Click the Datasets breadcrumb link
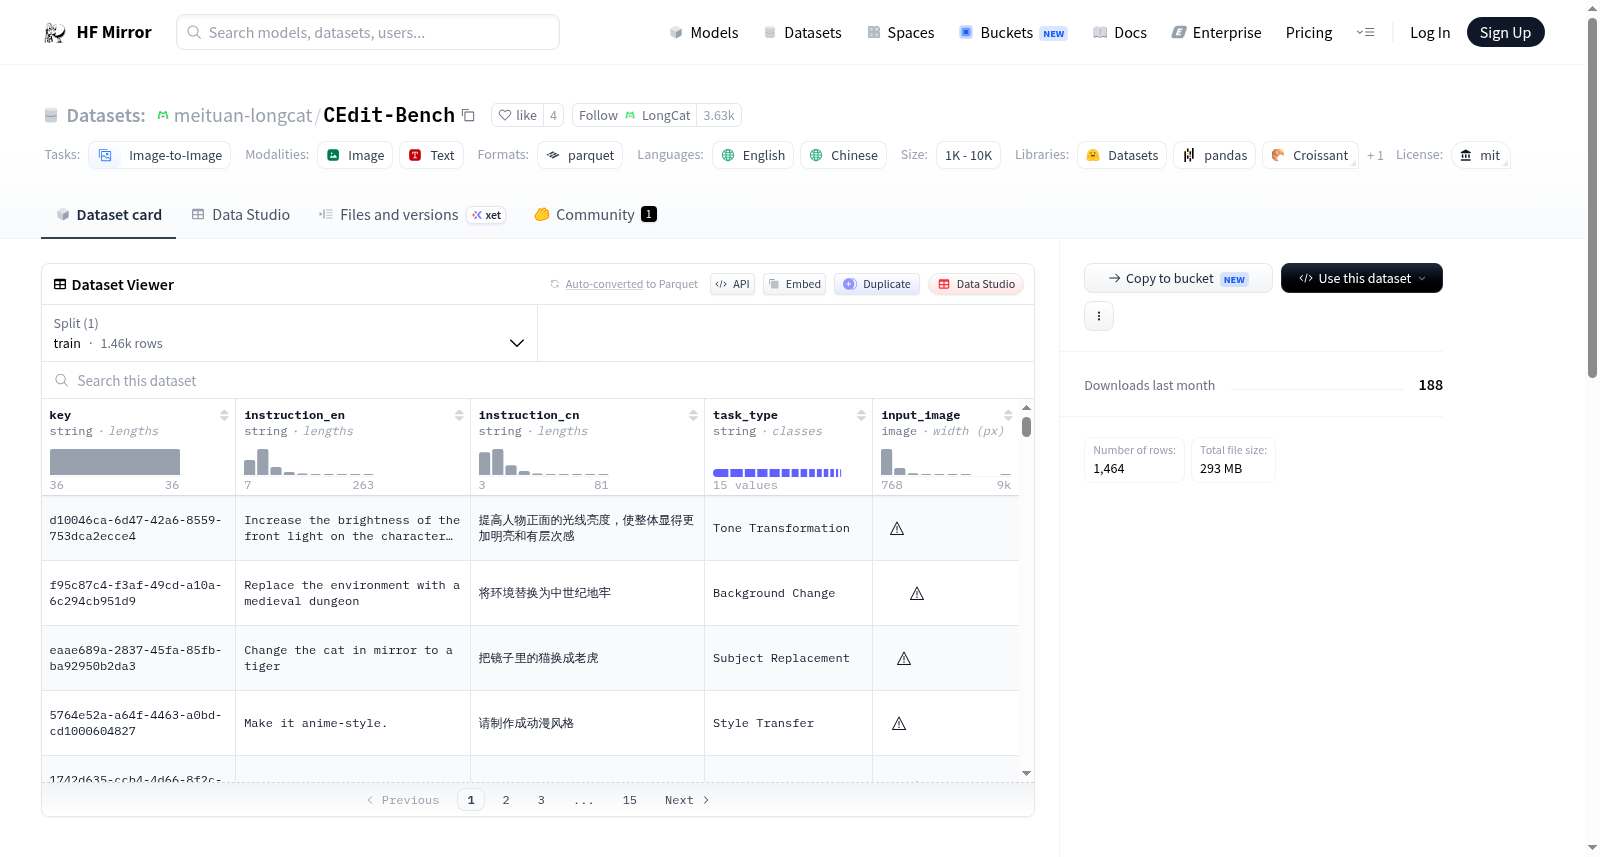This screenshot has width=1600, height=857. 106,115
